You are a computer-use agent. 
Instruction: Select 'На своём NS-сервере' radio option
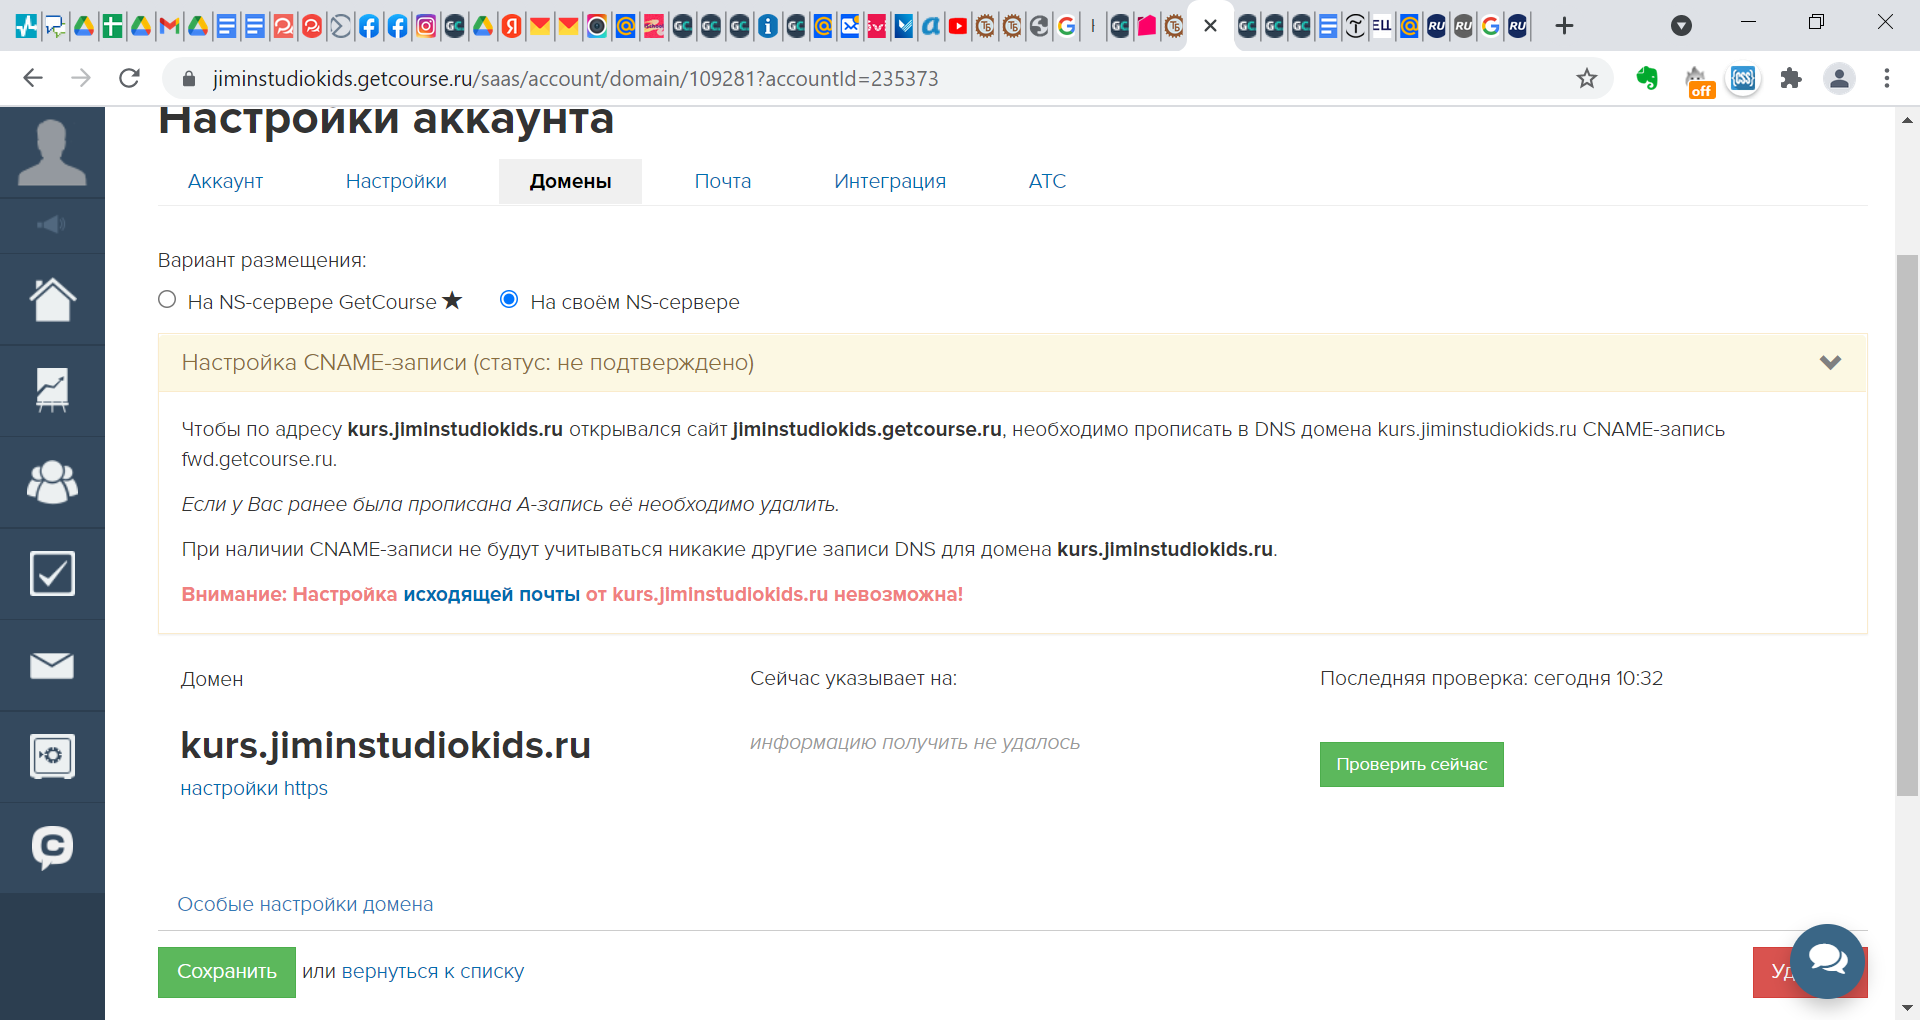[x=509, y=299]
